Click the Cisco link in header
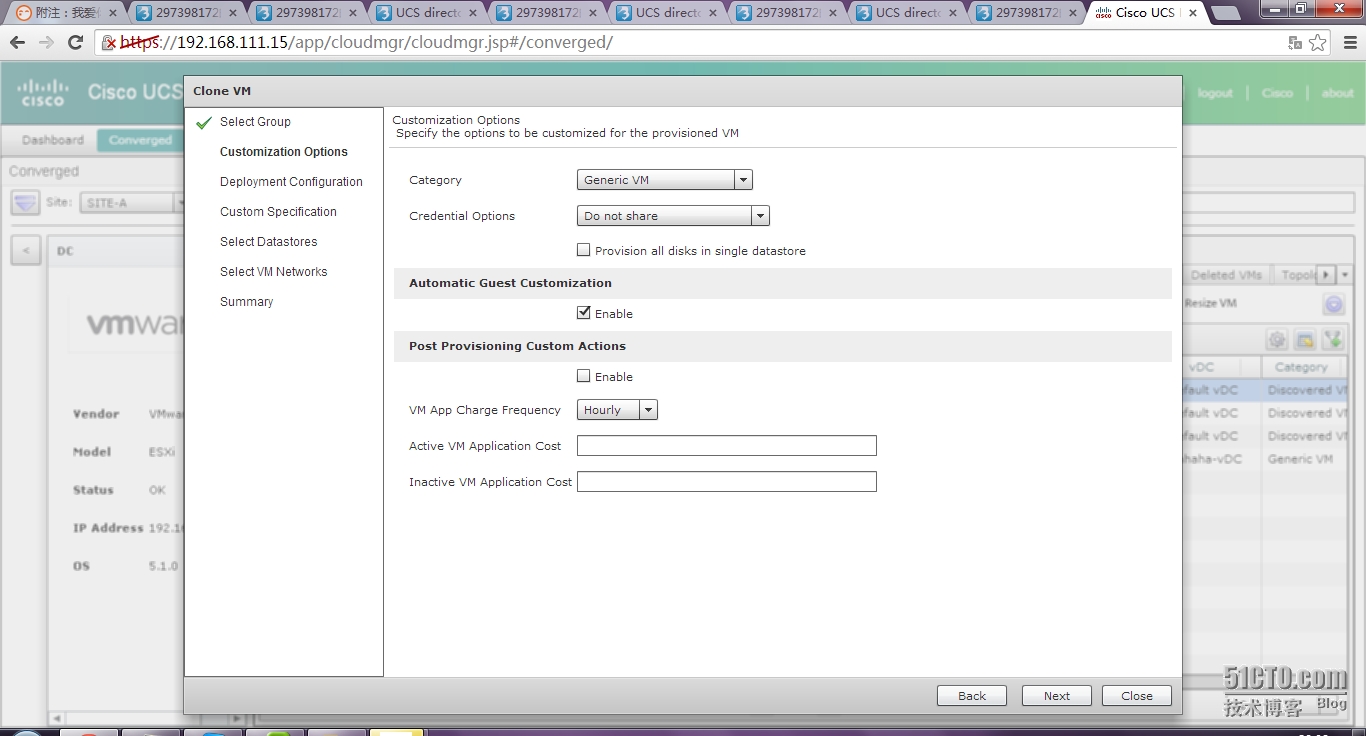Viewport: 1366px width, 736px height. (x=1277, y=93)
